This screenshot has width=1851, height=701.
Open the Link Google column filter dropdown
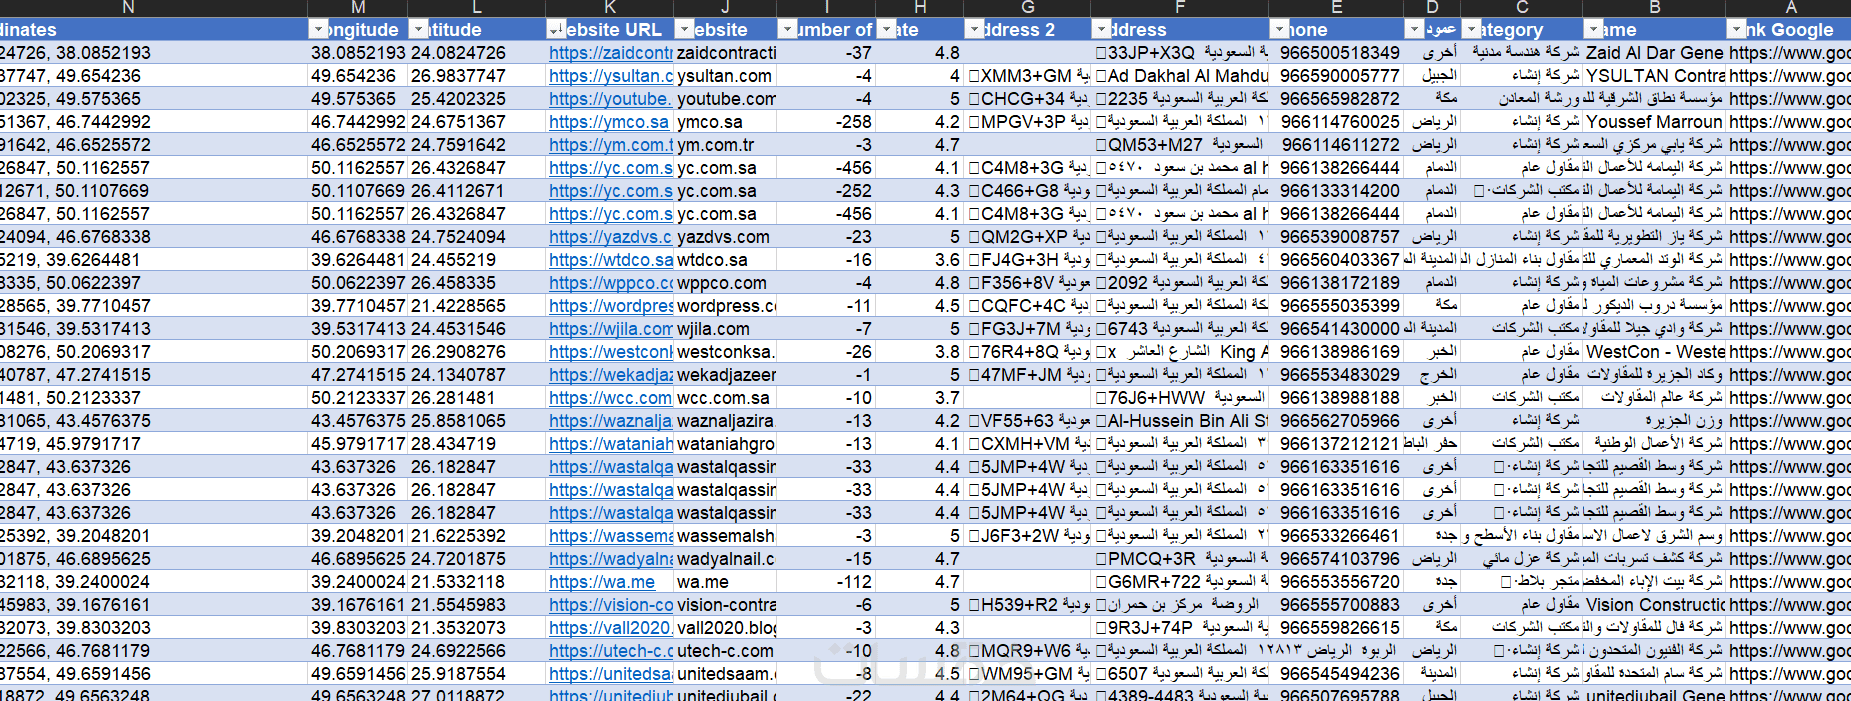tap(1737, 29)
